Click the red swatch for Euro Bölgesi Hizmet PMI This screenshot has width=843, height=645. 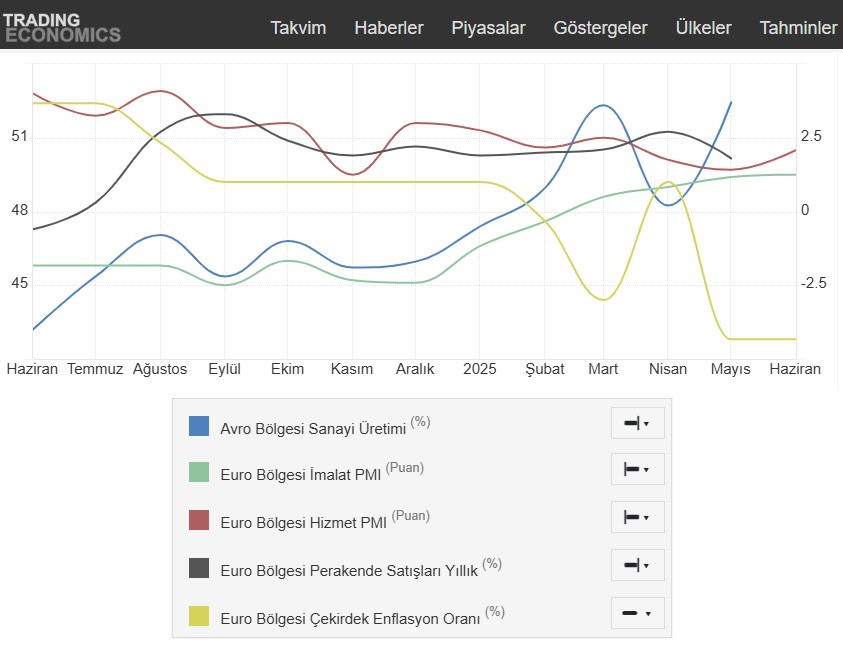pos(199,520)
